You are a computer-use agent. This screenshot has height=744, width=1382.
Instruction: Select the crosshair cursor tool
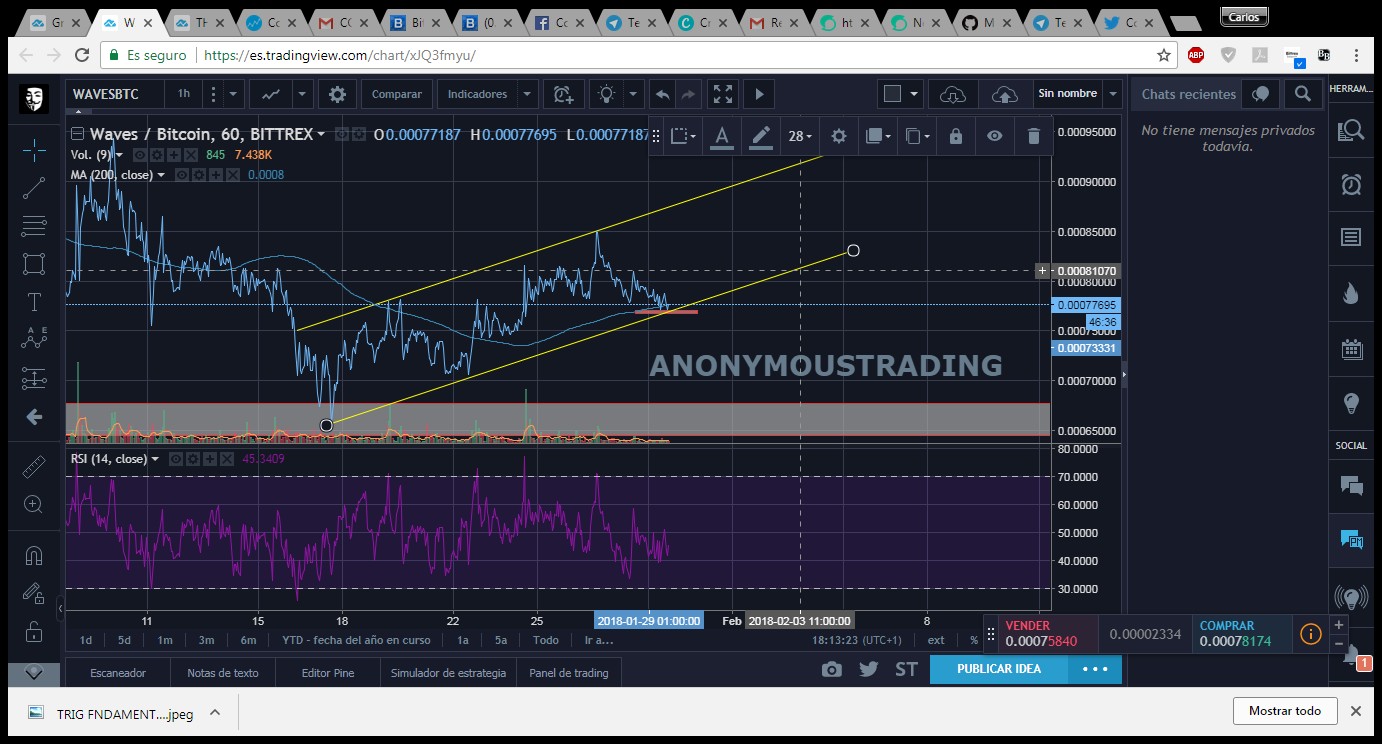pos(34,151)
